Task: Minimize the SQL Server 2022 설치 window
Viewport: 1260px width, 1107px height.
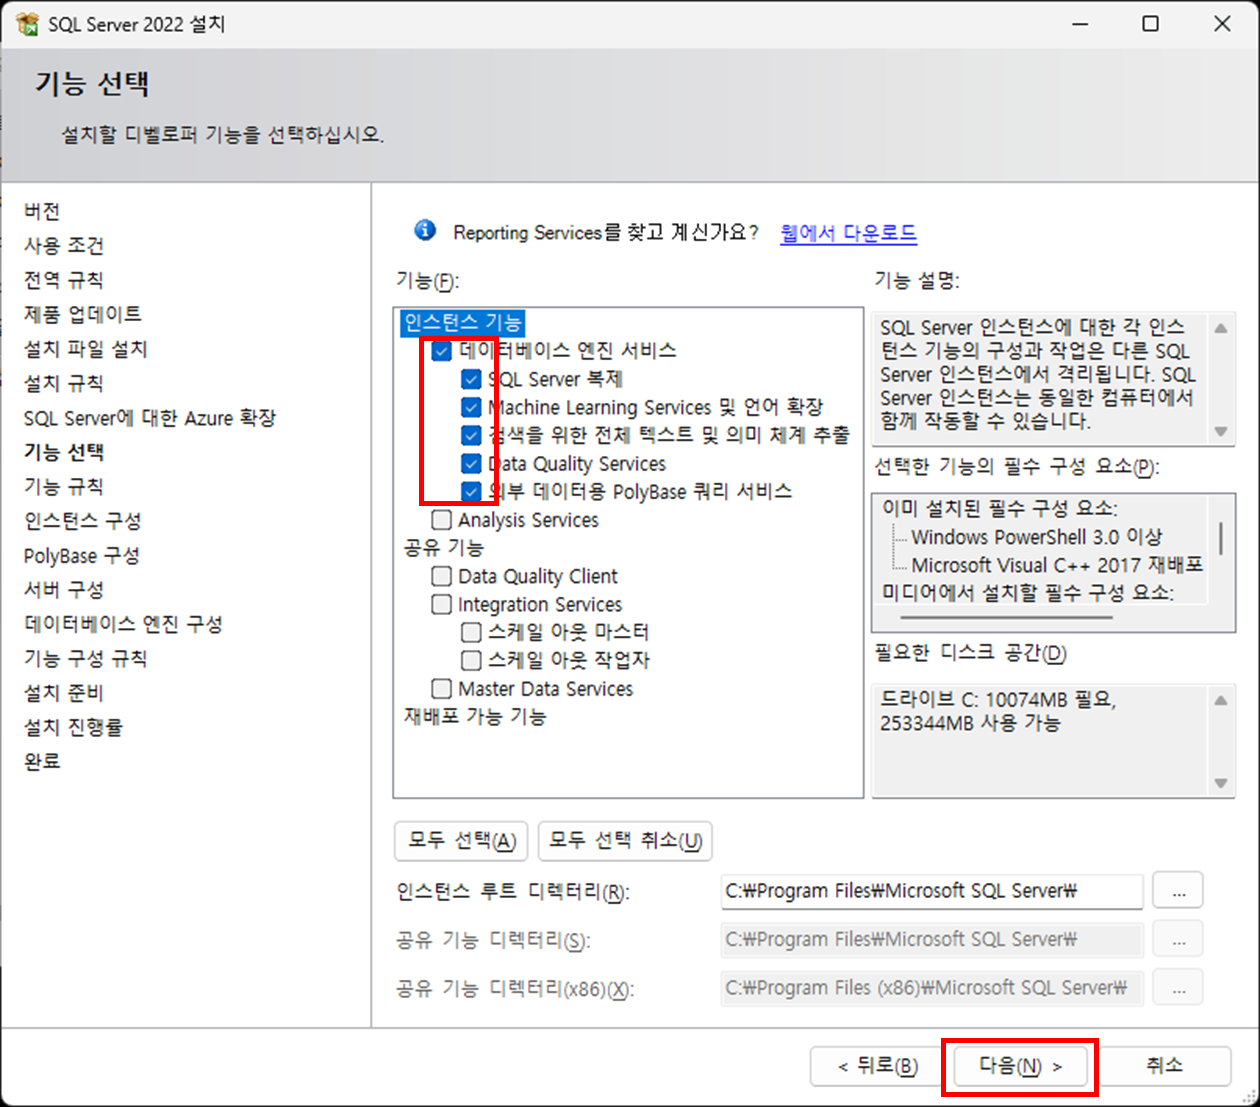Action: coord(1080,23)
